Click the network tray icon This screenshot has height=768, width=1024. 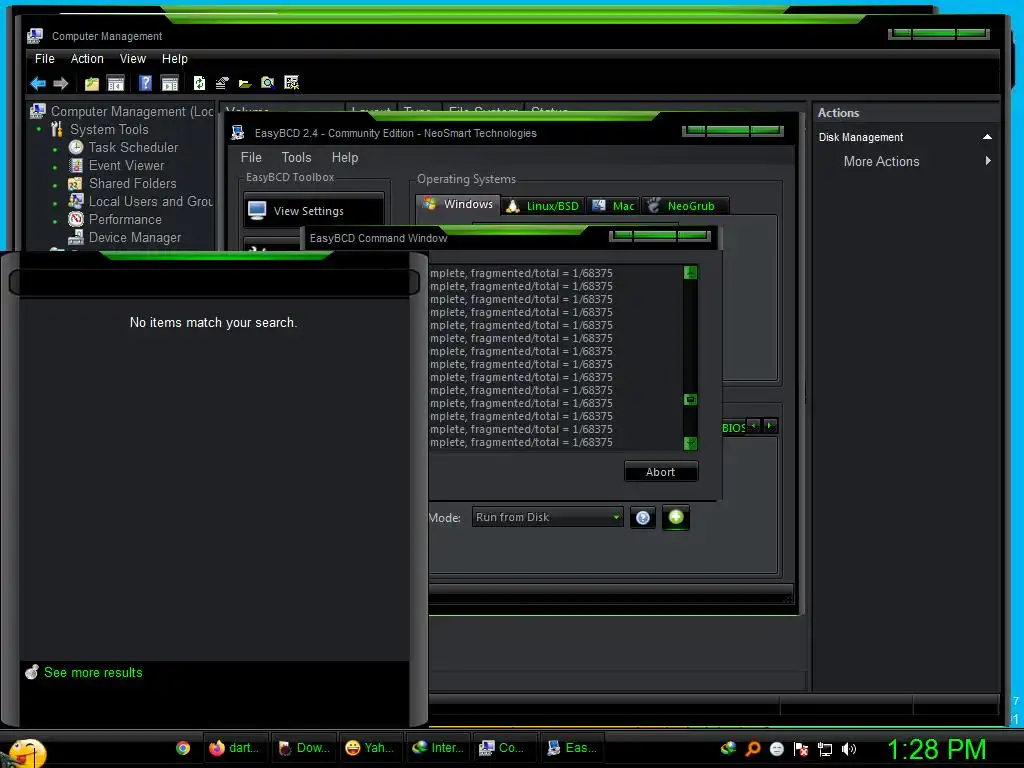(x=825, y=749)
